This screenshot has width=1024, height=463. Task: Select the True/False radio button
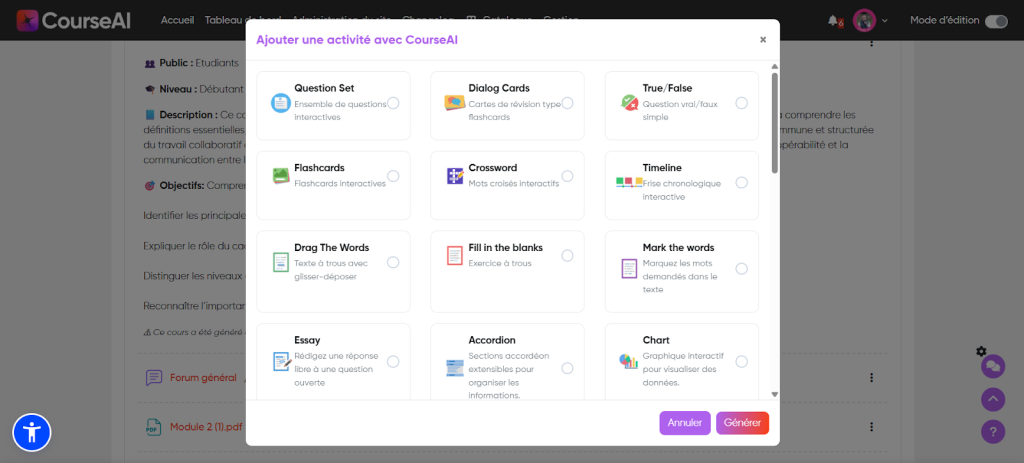741,103
